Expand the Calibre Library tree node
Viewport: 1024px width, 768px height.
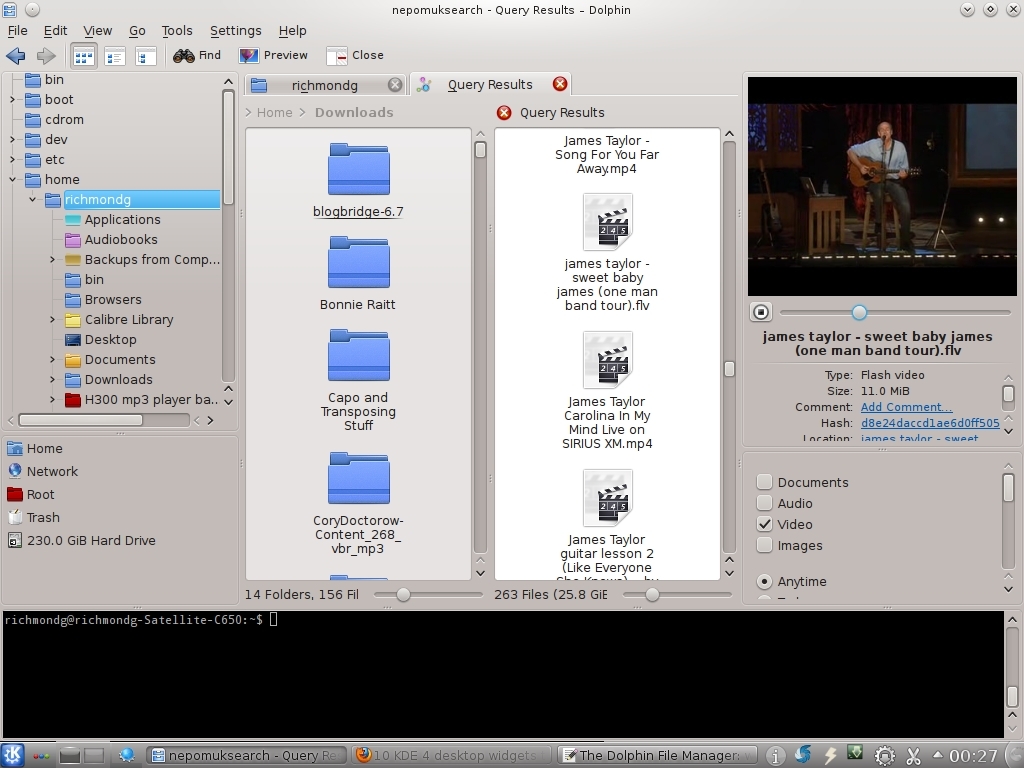point(52,320)
